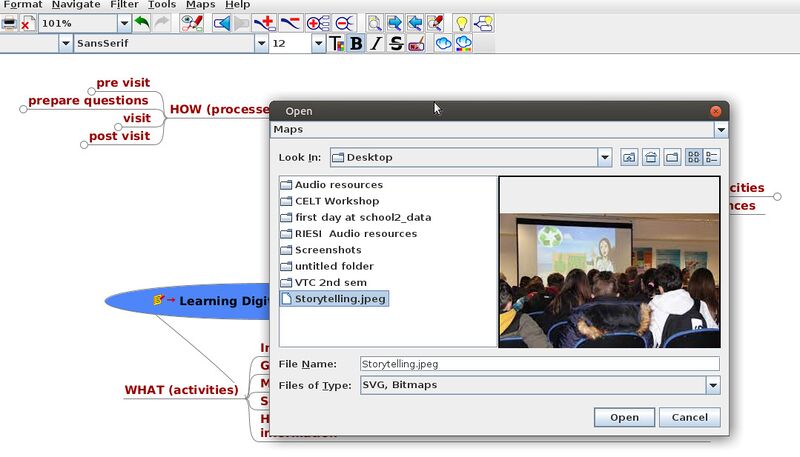This screenshot has width=800, height=457.
Task: Select the Screenshots folder
Action: (321, 250)
